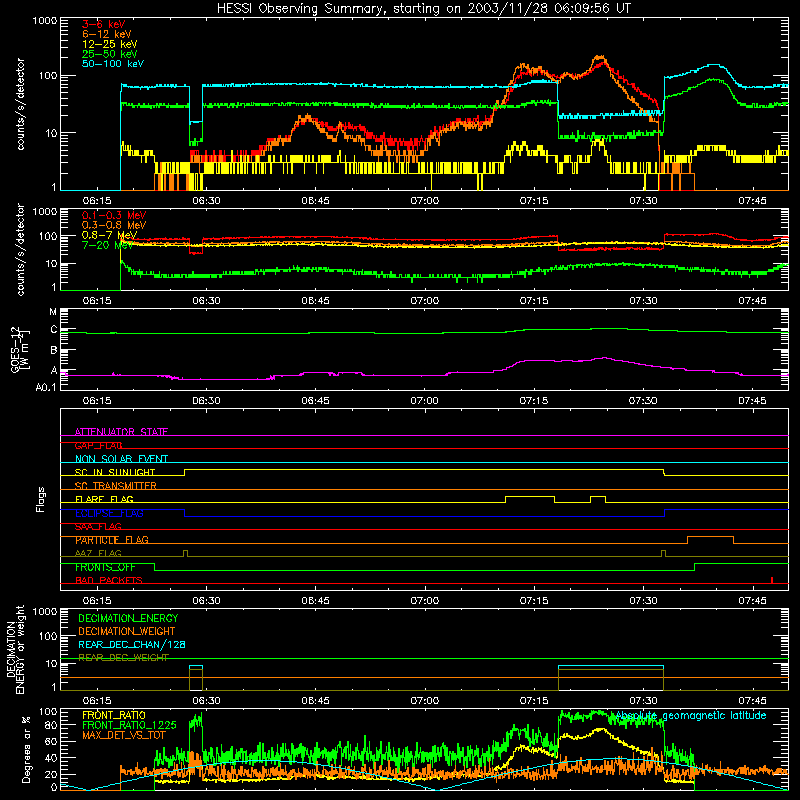Click the ATTENUATOR_STATE flag label
This screenshot has height=800, width=800.
(121, 432)
